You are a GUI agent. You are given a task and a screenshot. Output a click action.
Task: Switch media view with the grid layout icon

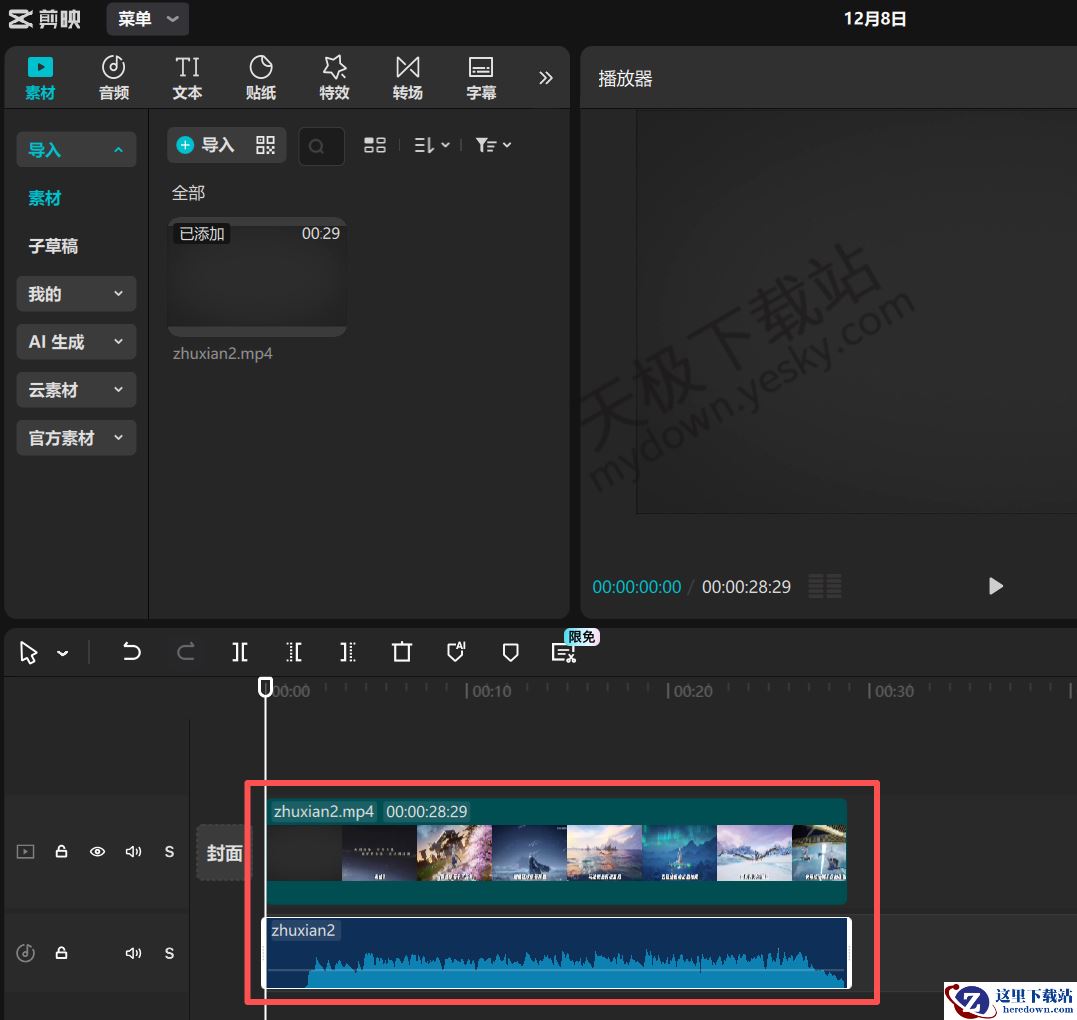click(375, 145)
